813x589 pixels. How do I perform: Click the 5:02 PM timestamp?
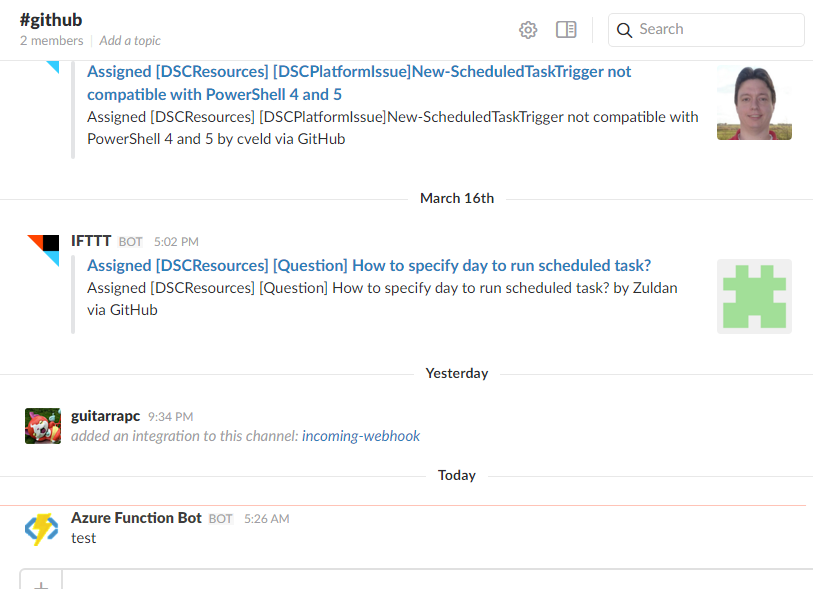point(176,242)
